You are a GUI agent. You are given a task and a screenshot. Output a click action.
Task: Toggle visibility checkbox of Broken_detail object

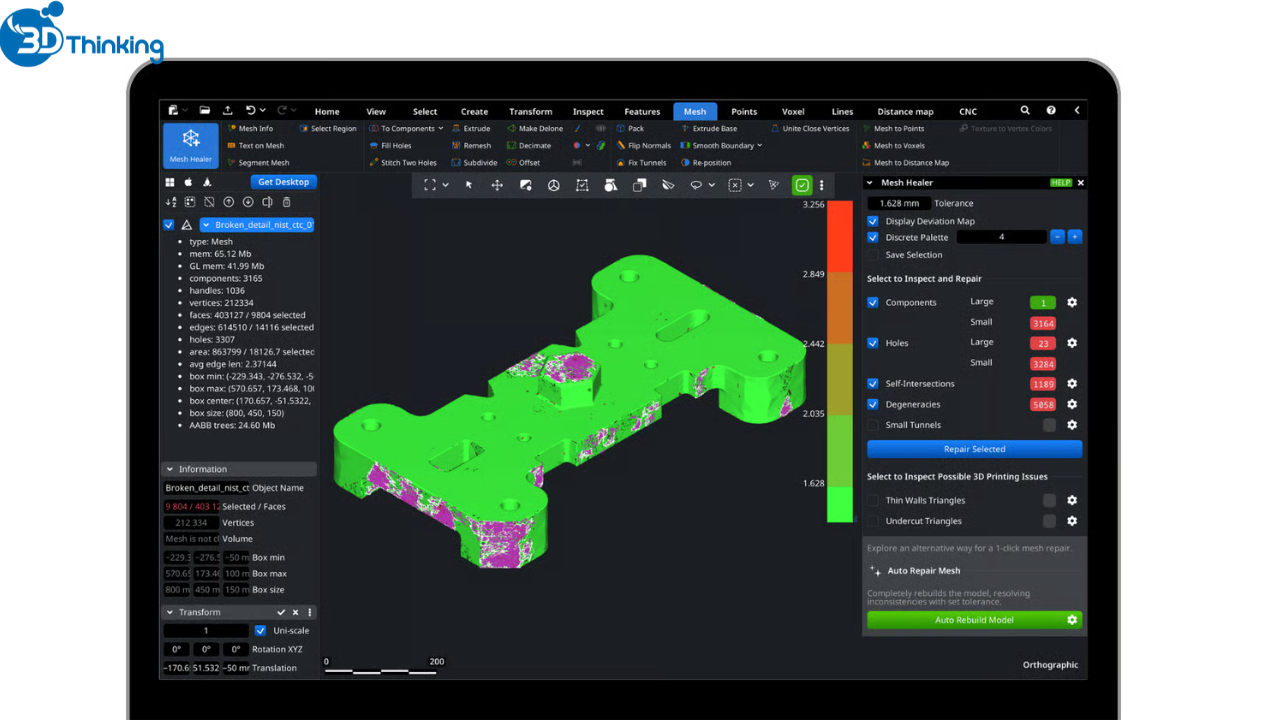coord(169,225)
